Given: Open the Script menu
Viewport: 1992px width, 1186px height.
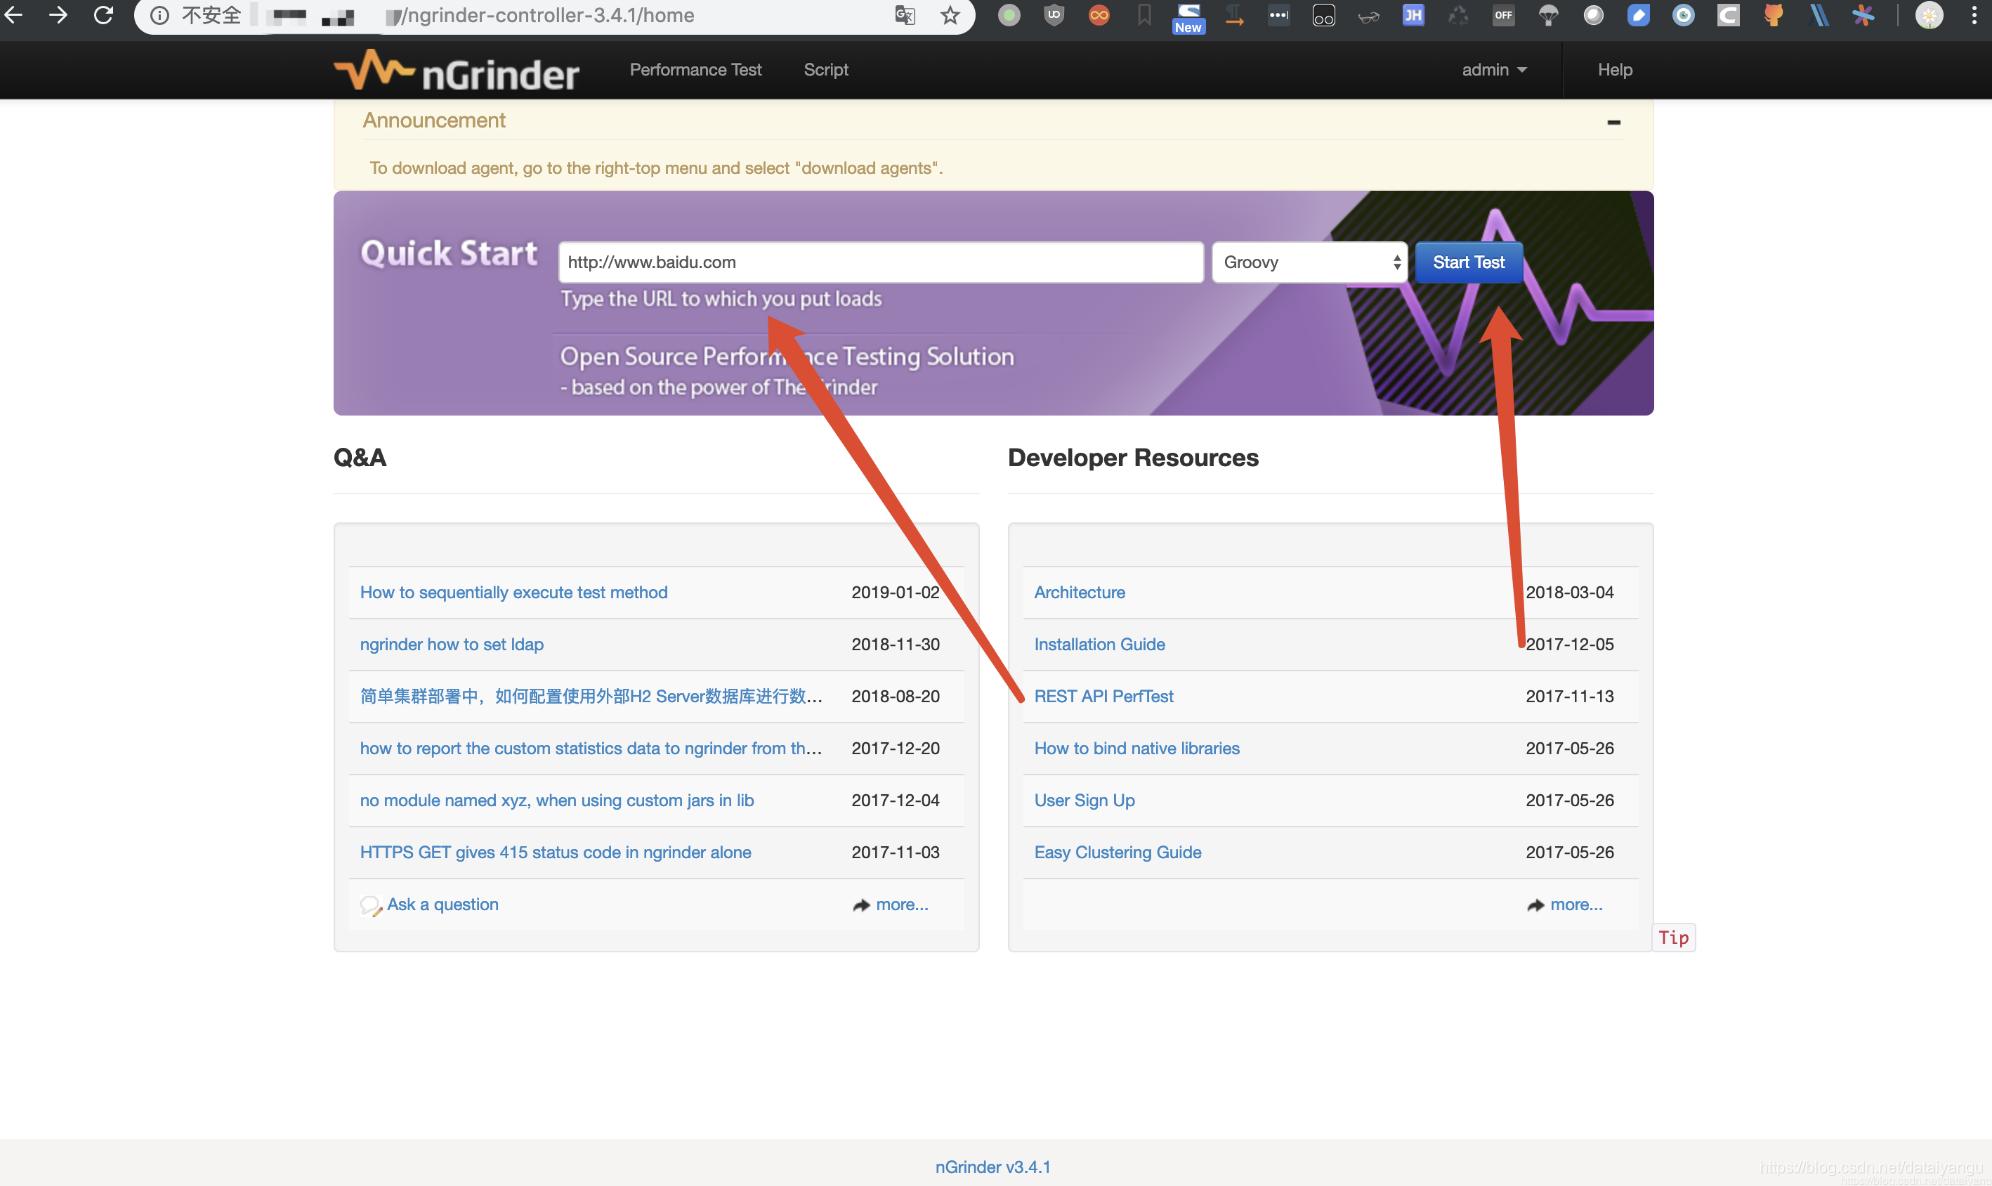Looking at the screenshot, I should (826, 70).
